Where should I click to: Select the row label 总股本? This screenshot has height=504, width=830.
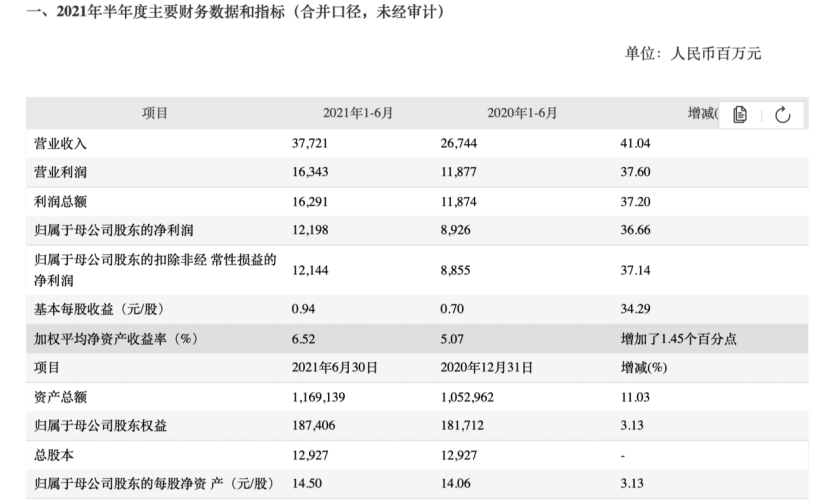tap(53, 455)
